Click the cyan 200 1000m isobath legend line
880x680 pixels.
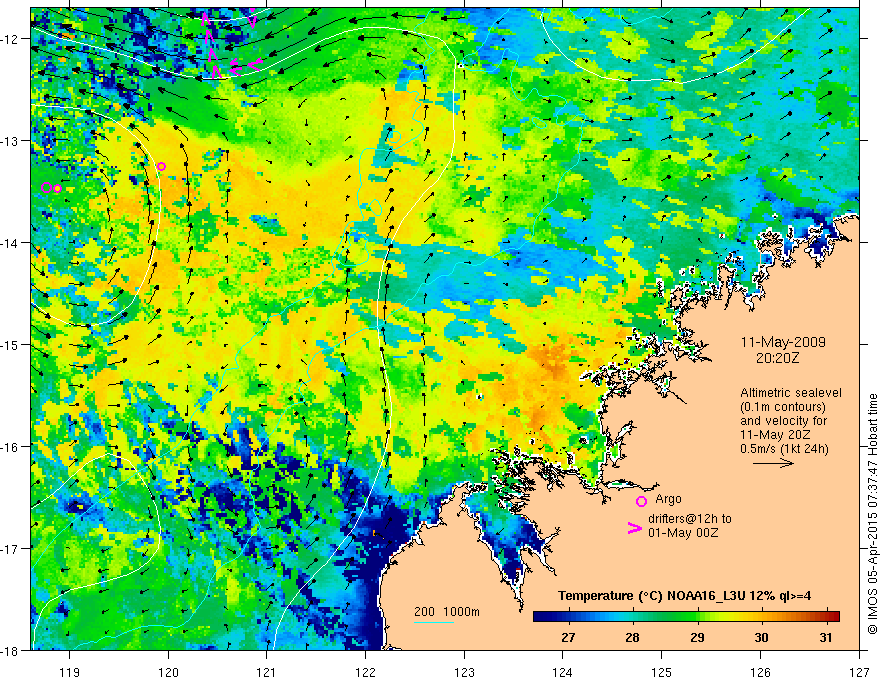click(x=434, y=622)
